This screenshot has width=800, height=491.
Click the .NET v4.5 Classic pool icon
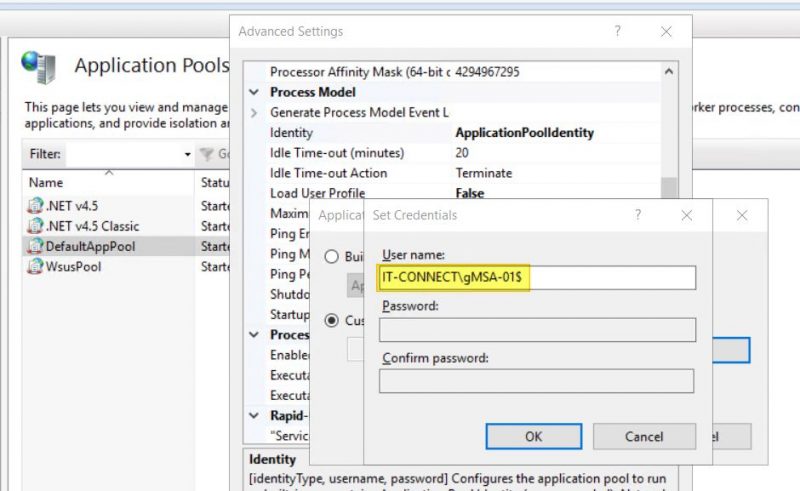point(36,226)
